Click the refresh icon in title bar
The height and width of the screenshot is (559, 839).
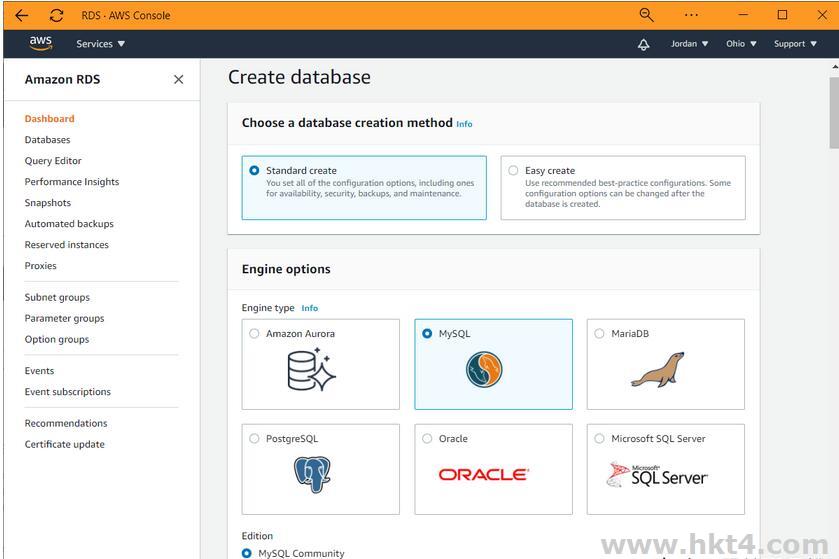pyautogui.click(x=57, y=16)
